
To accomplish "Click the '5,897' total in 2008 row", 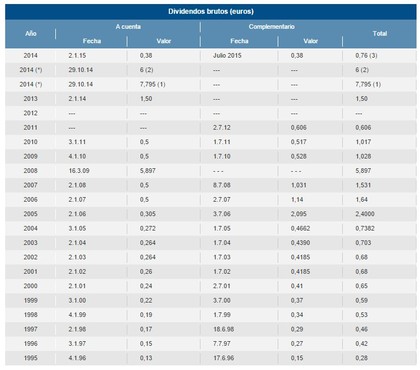I will [363, 171].
